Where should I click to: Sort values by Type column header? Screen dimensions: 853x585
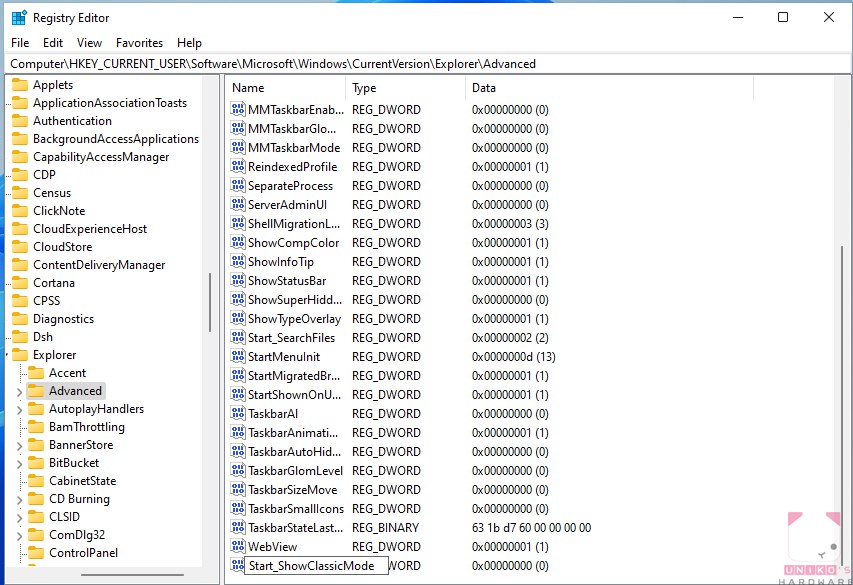(406, 88)
